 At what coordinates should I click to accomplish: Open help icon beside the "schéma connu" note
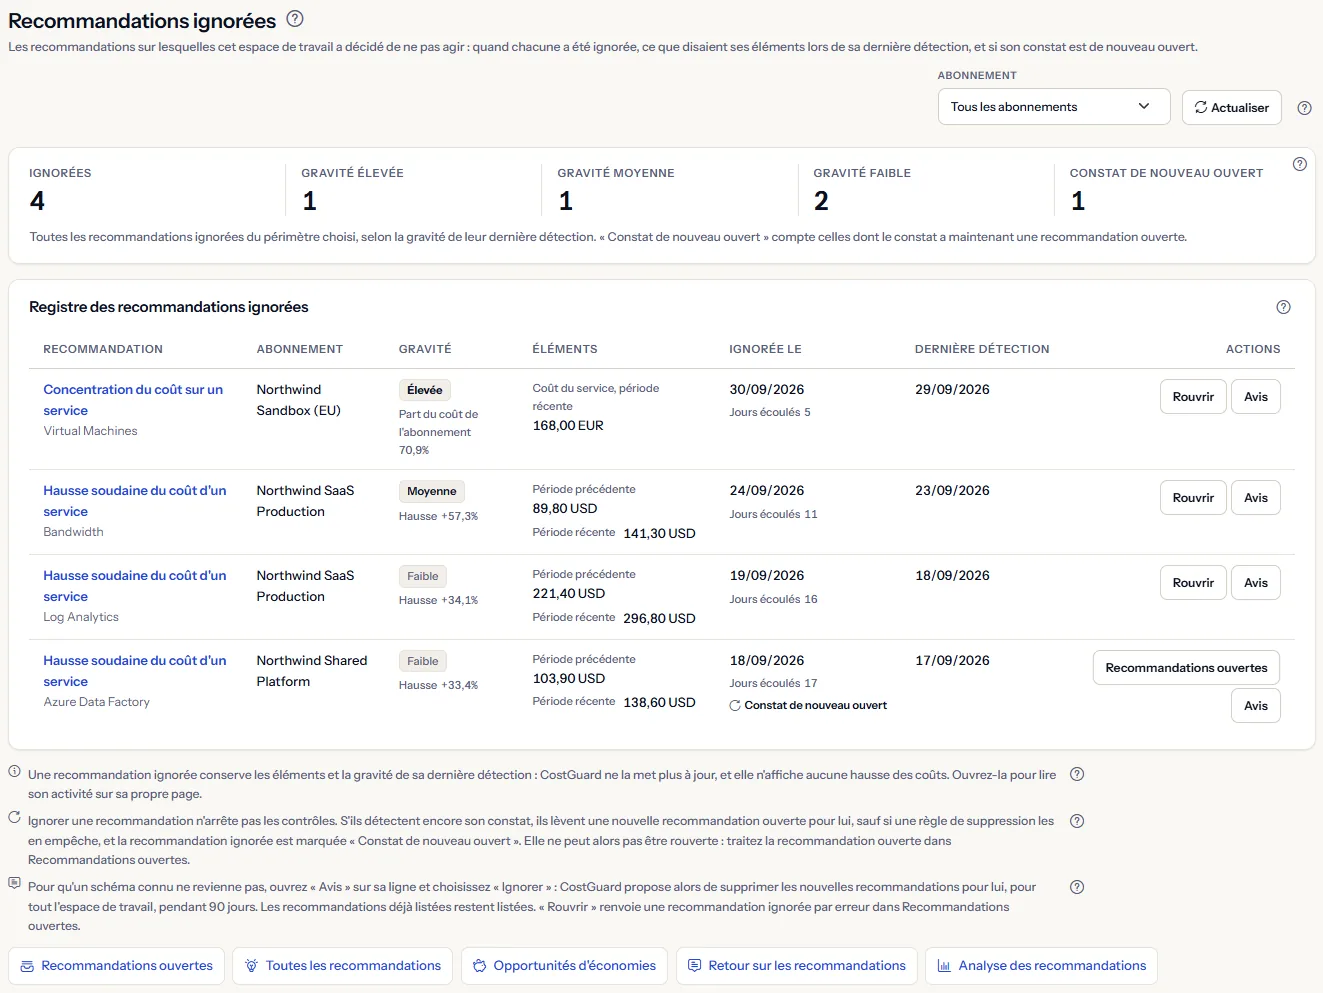point(1077,887)
